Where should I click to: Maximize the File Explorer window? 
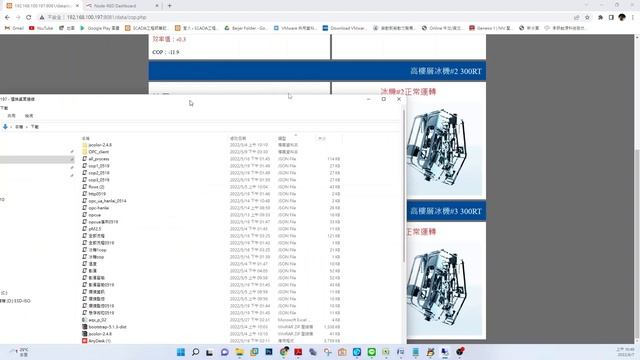click(x=384, y=99)
